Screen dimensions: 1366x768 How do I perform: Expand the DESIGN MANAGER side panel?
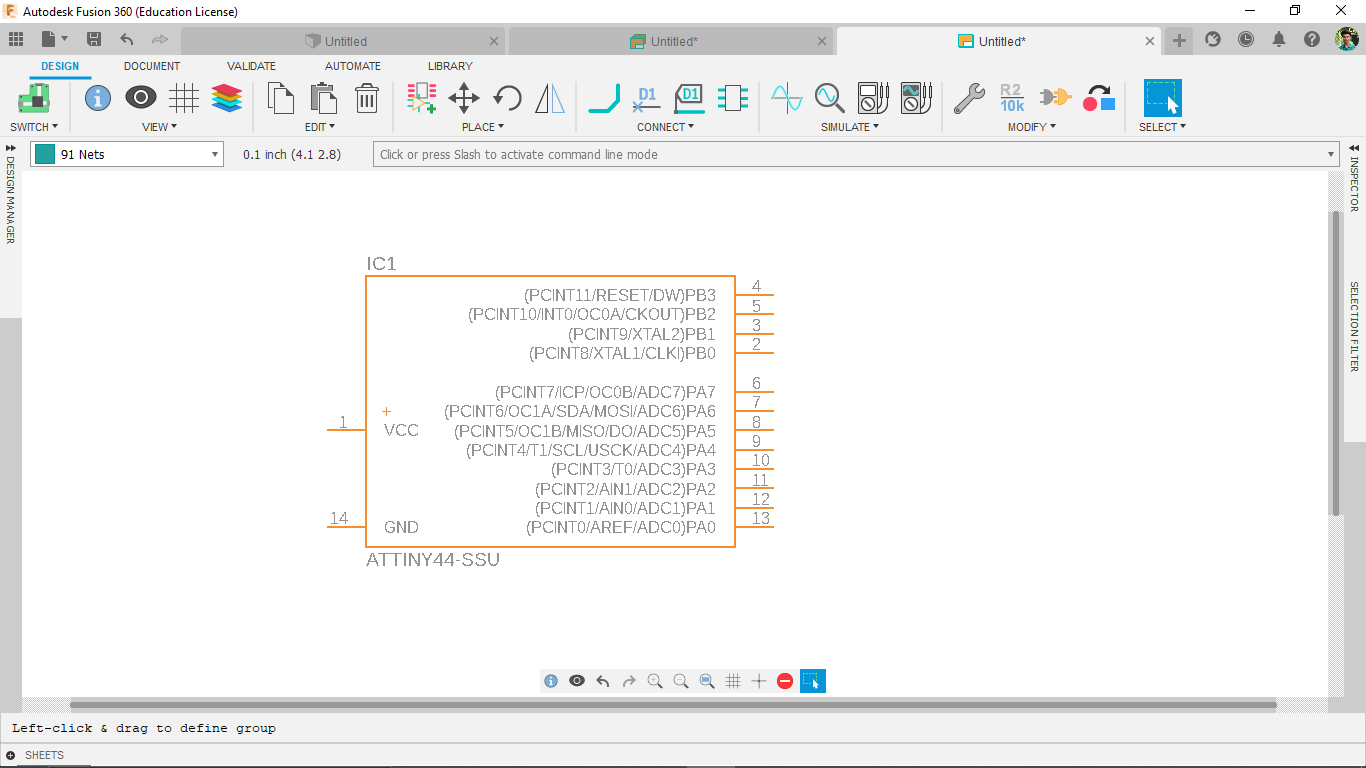tap(10, 194)
